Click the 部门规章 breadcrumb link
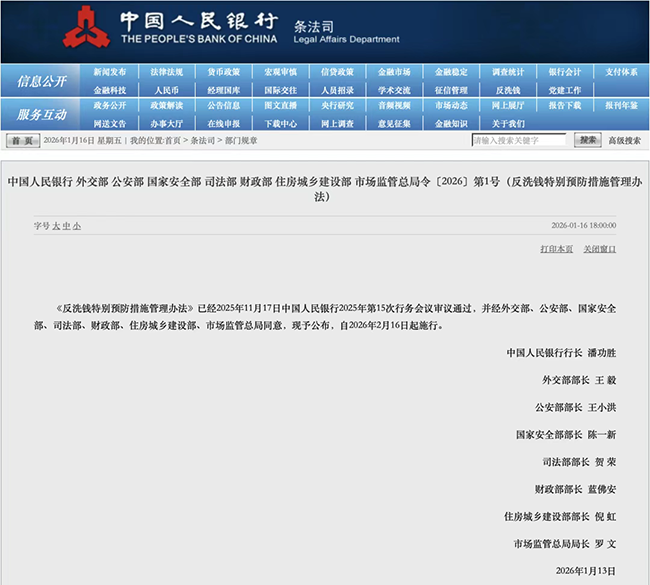650x585 pixels. pyautogui.click(x=241, y=141)
